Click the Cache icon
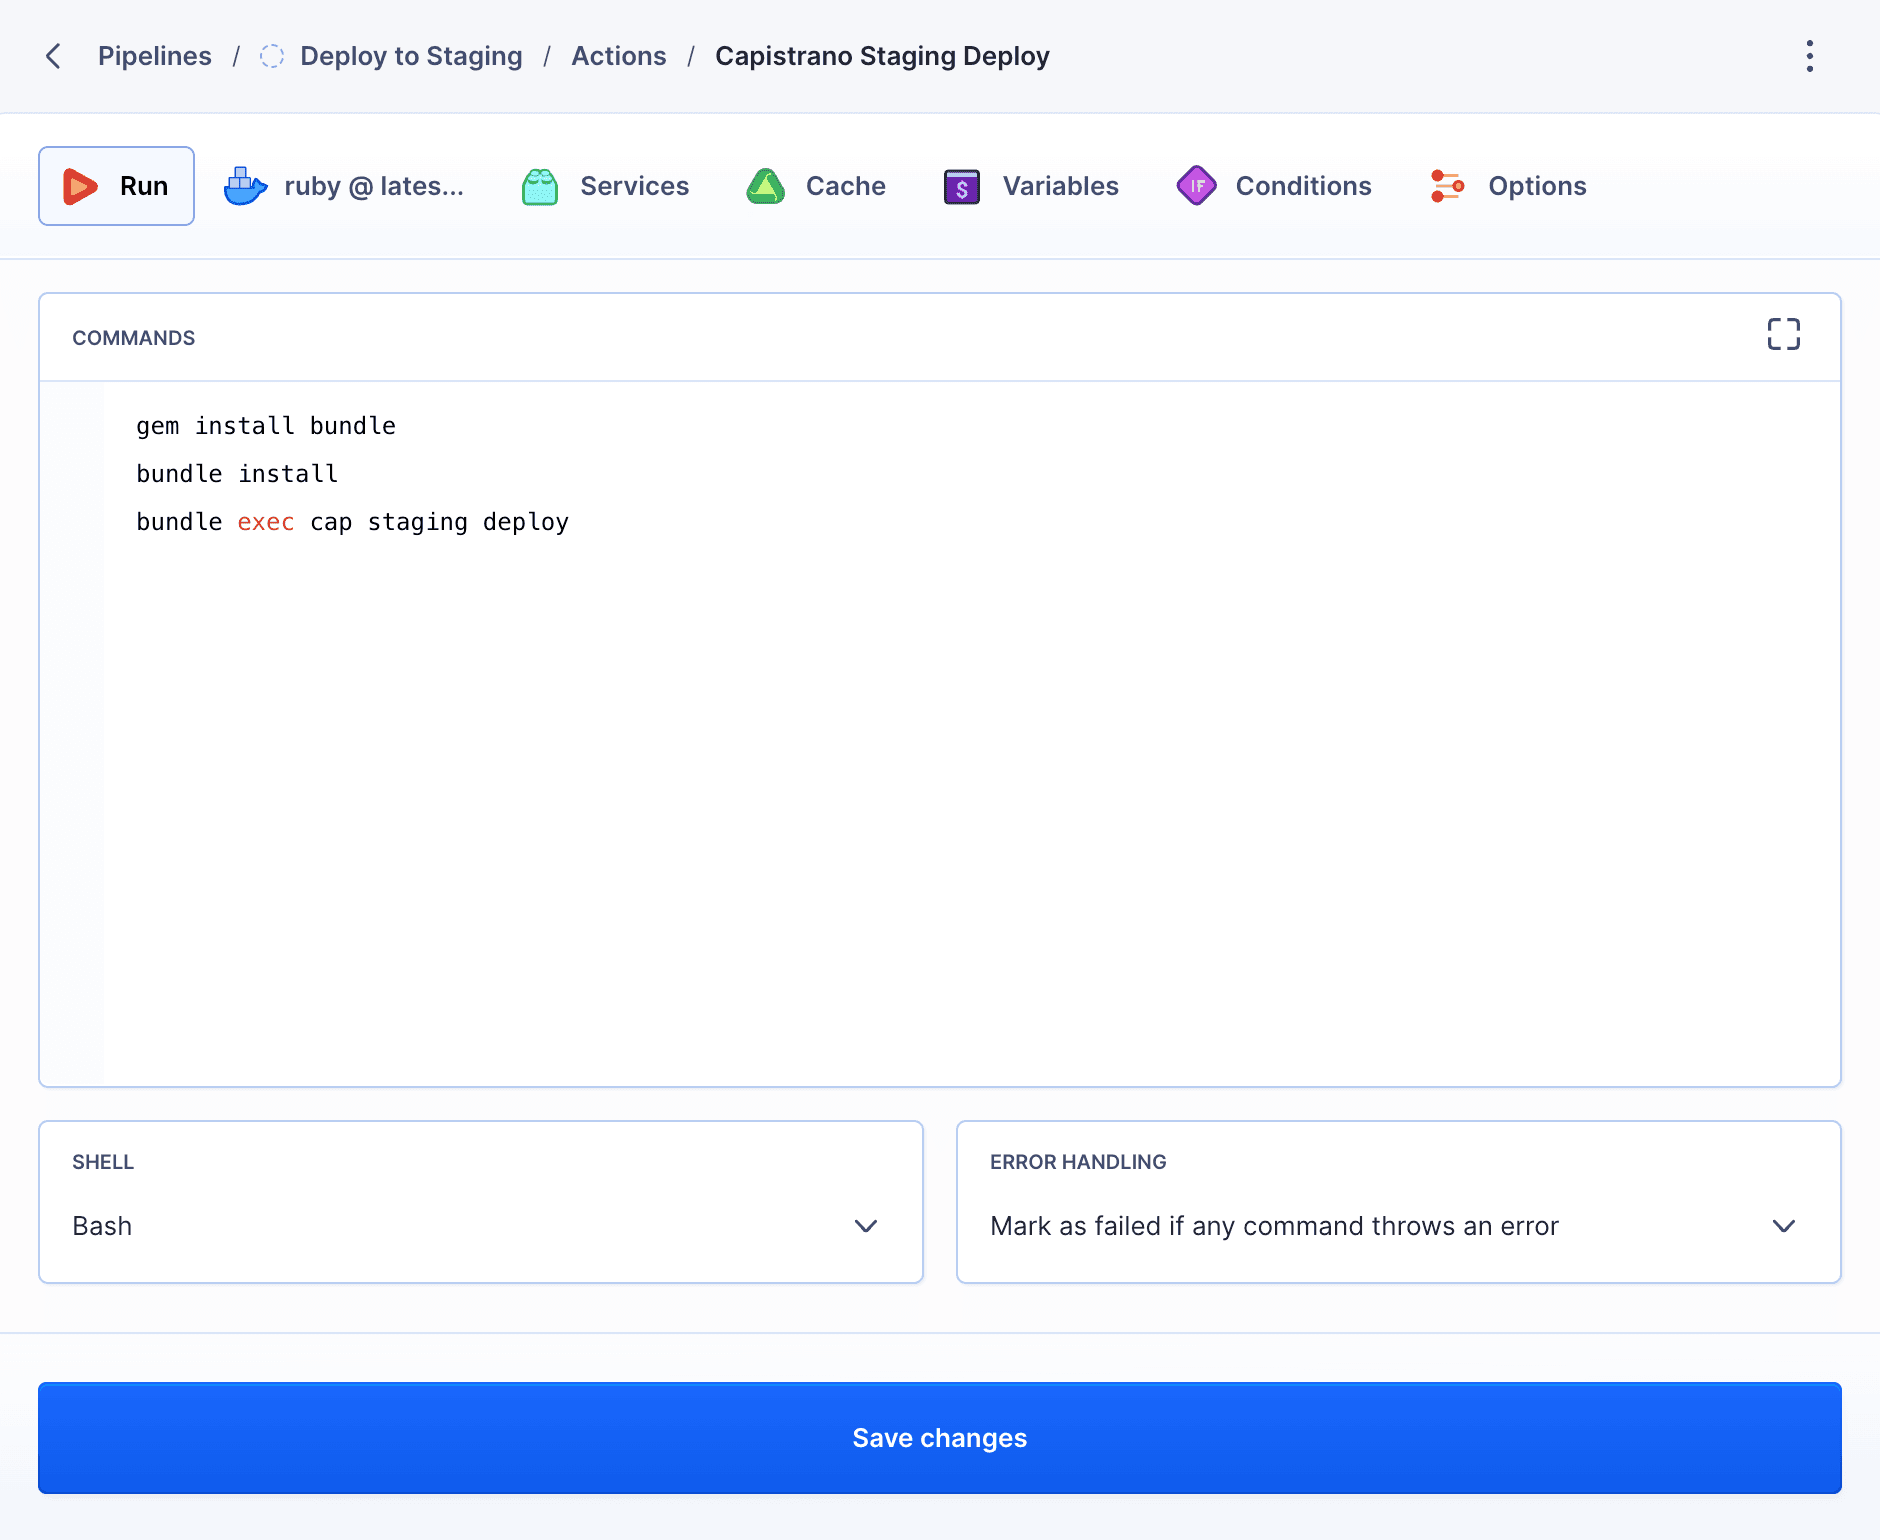Screen dimensions: 1880x1540 tap(766, 185)
